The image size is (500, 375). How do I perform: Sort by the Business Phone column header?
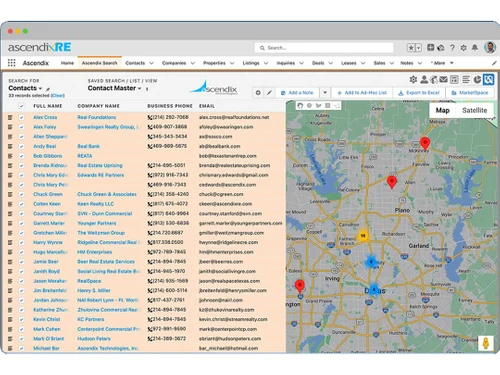(x=170, y=106)
